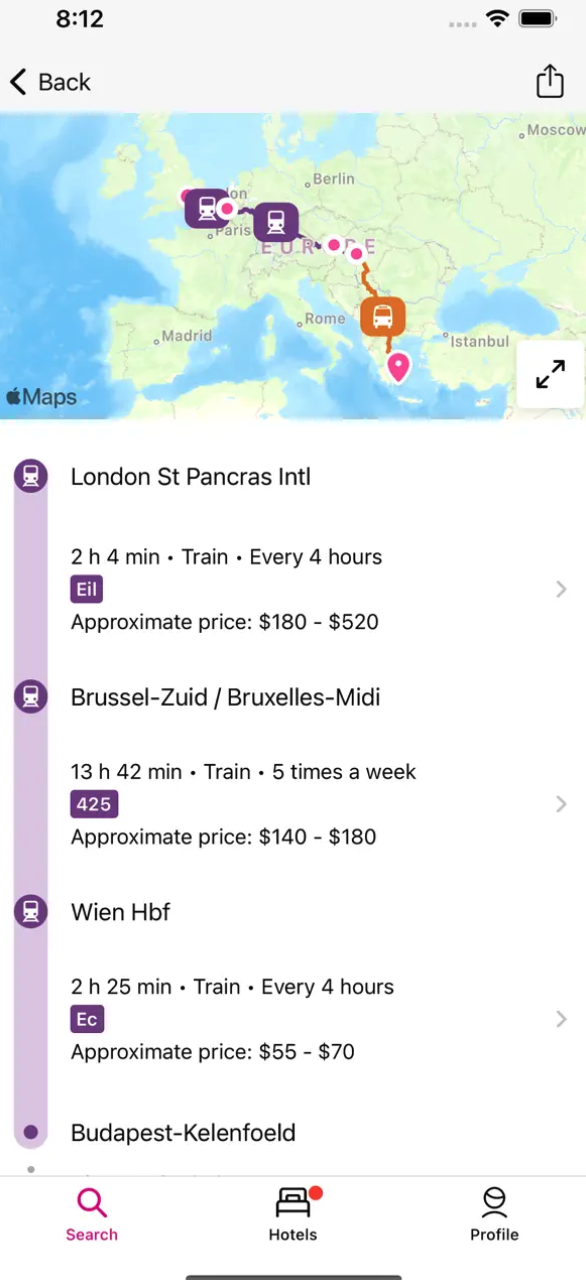Tap the orange bus marker on map
Screen dimensions: 586x1280
click(382, 316)
